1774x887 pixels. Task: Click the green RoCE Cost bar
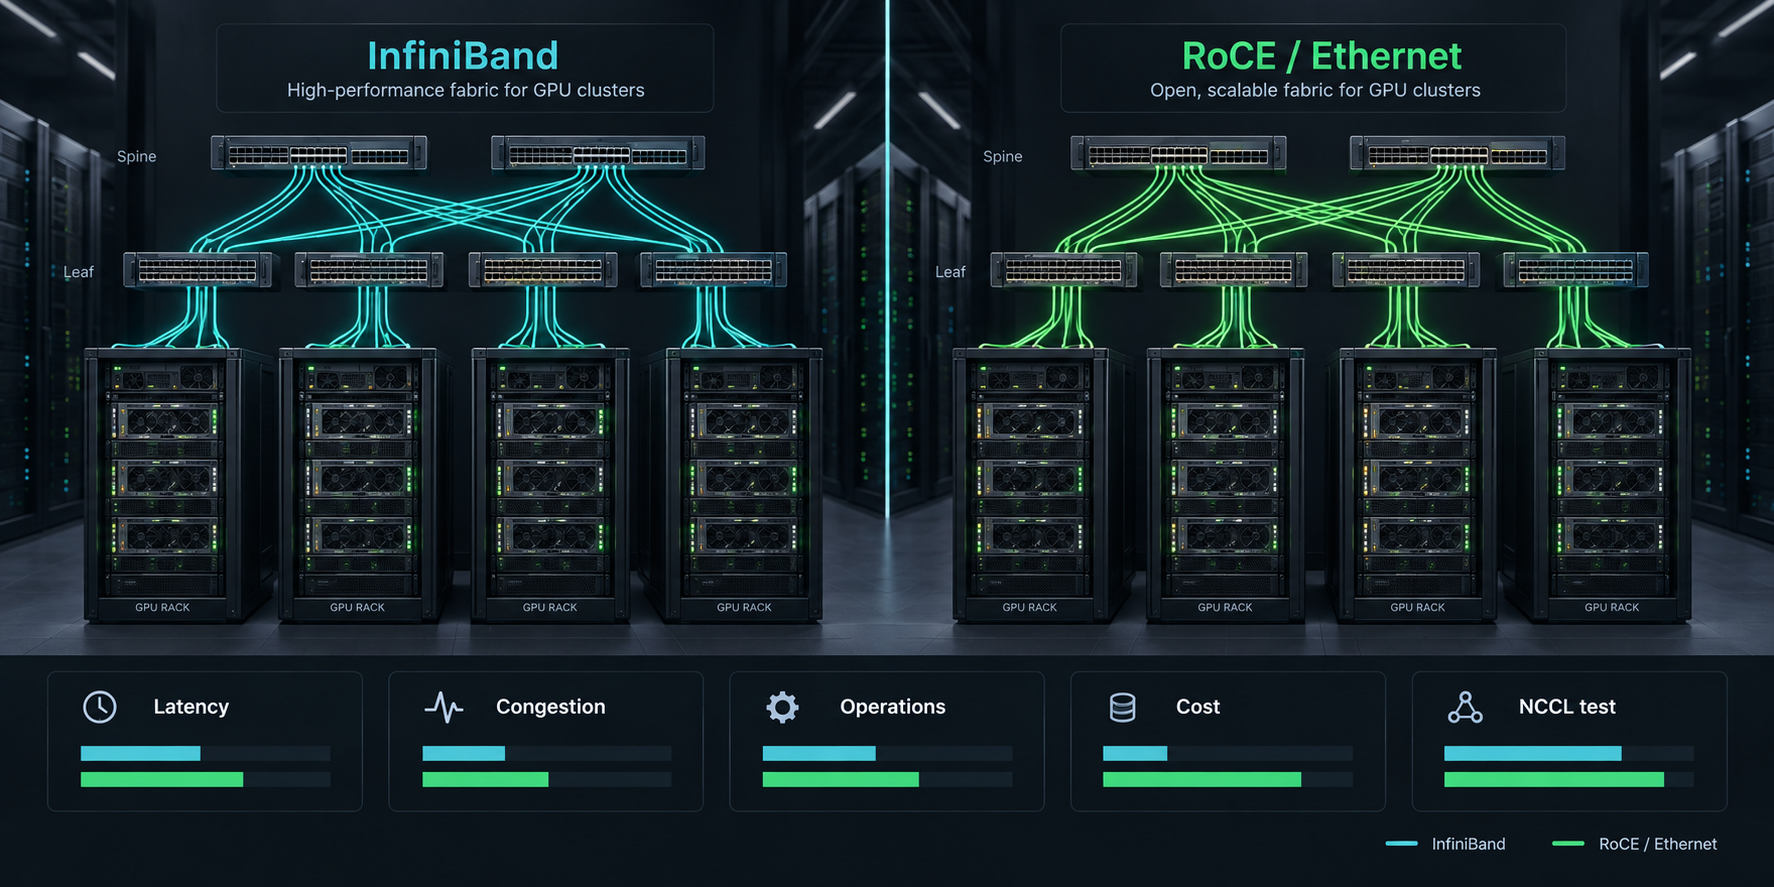pyautogui.click(x=1202, y=779)
